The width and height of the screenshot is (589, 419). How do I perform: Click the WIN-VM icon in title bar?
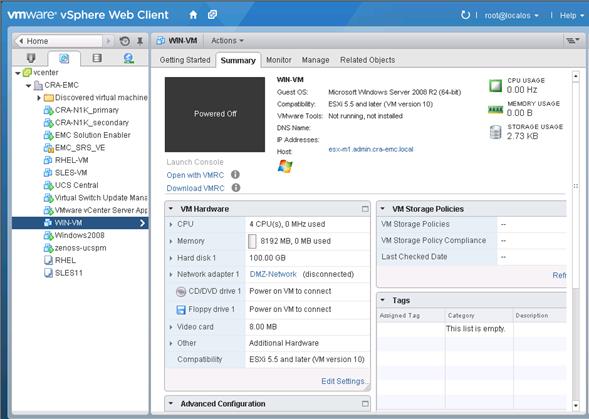click(x=160, y=41)
